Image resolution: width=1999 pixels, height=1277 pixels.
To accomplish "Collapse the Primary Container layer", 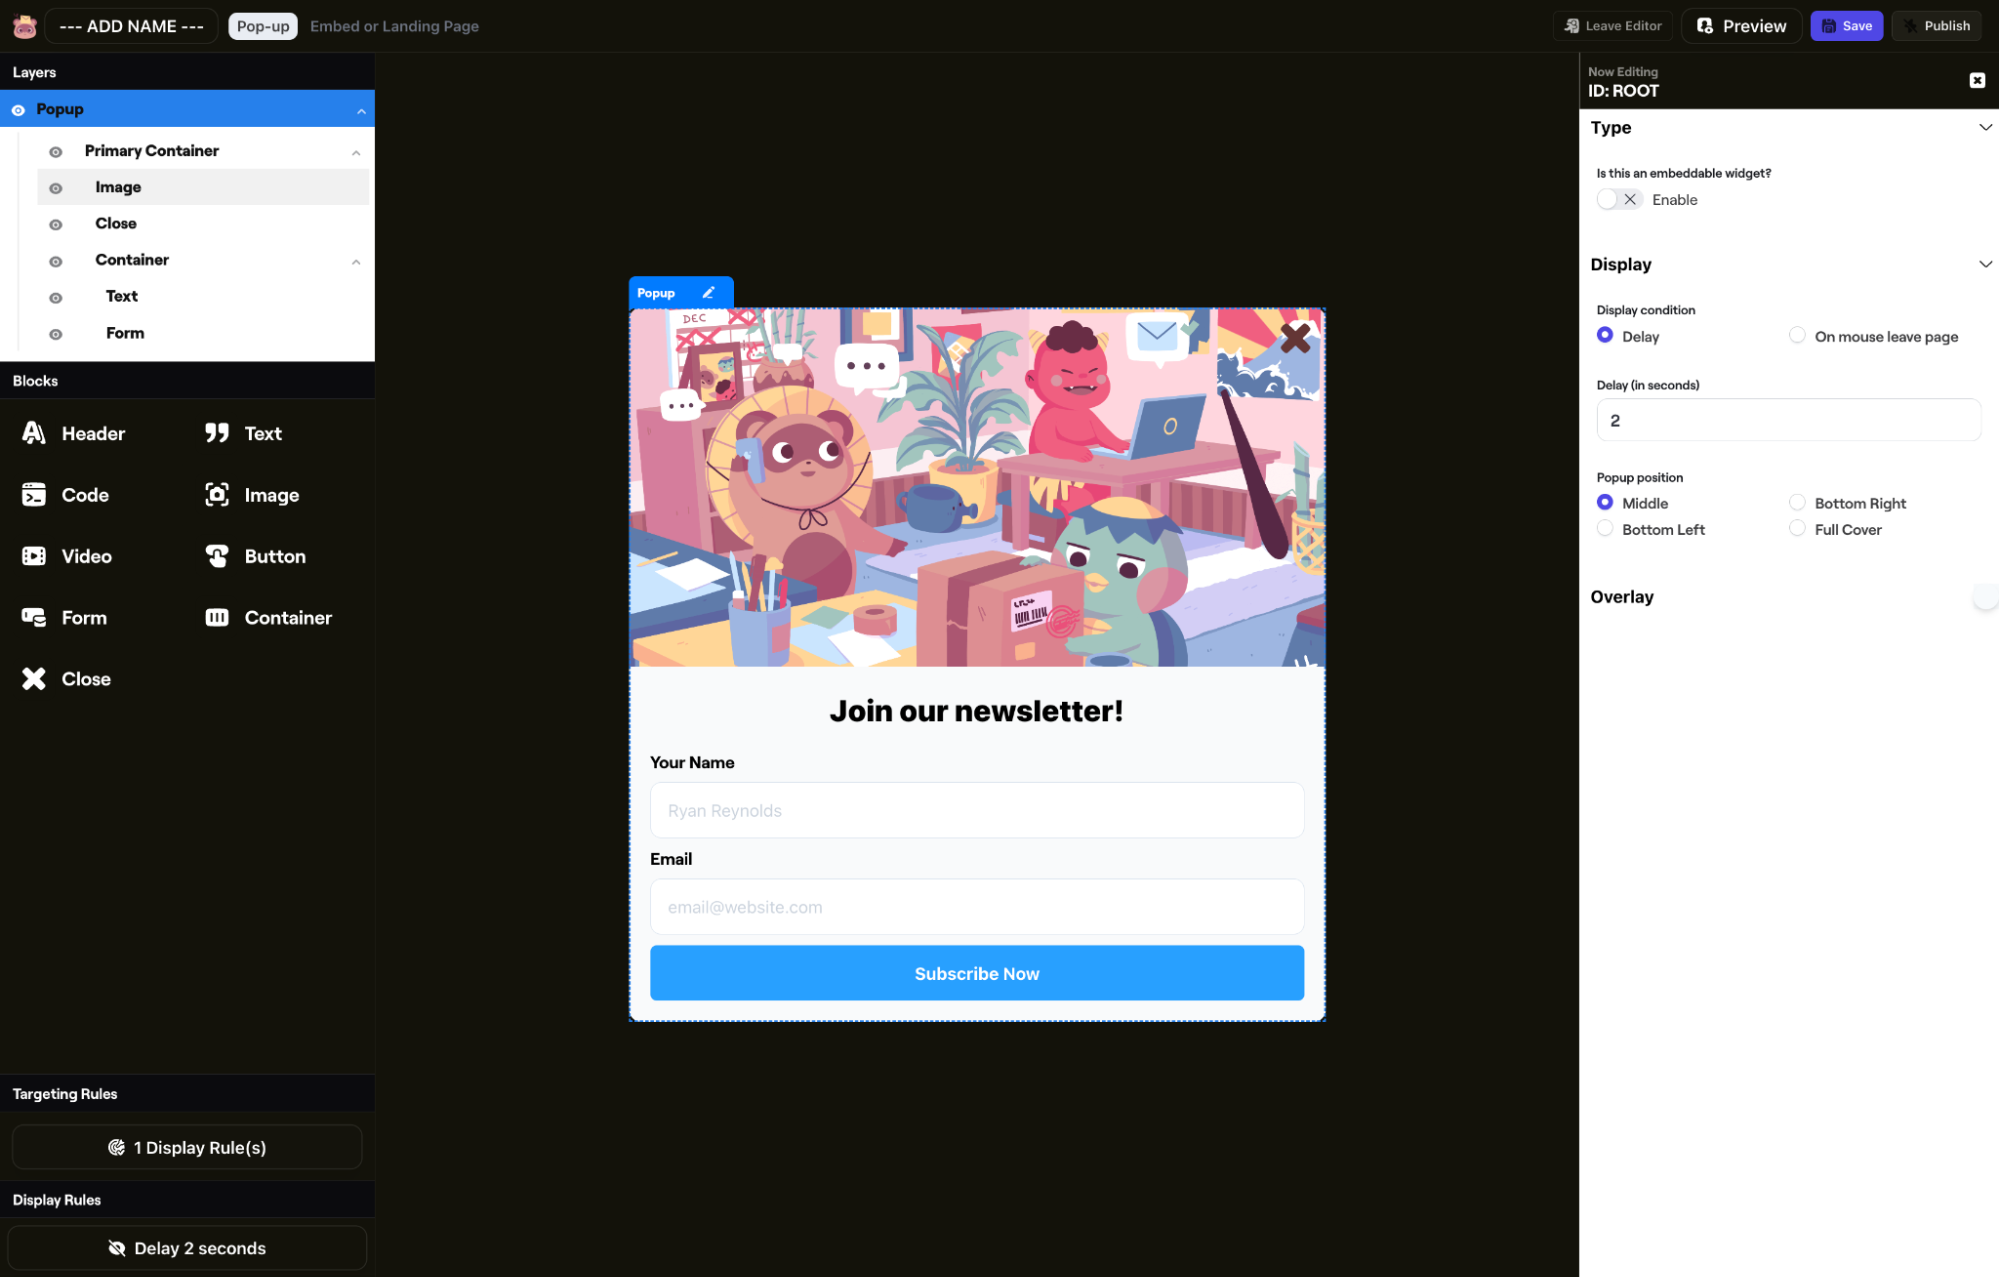I will pyautogui.click(x=356, y=152).
